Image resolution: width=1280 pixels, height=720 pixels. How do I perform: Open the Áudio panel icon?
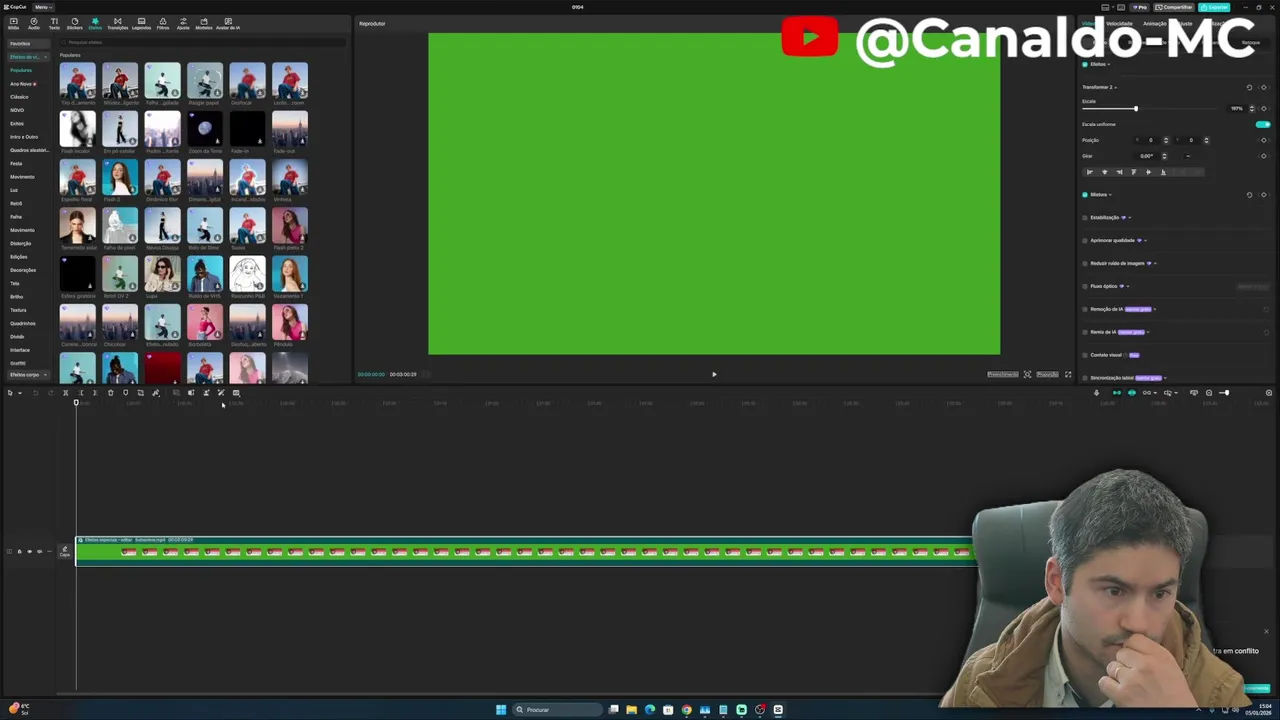coord(34,23)
